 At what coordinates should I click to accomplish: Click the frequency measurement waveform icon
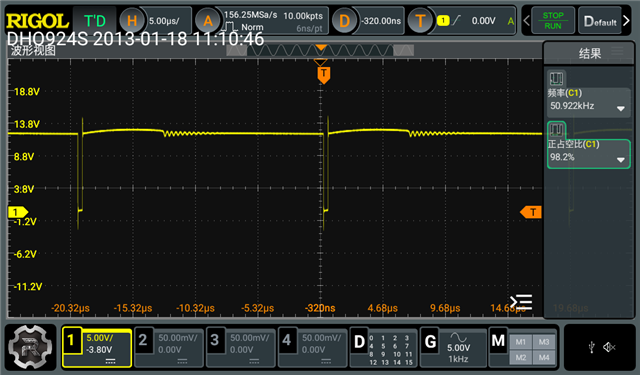(556, 78)
